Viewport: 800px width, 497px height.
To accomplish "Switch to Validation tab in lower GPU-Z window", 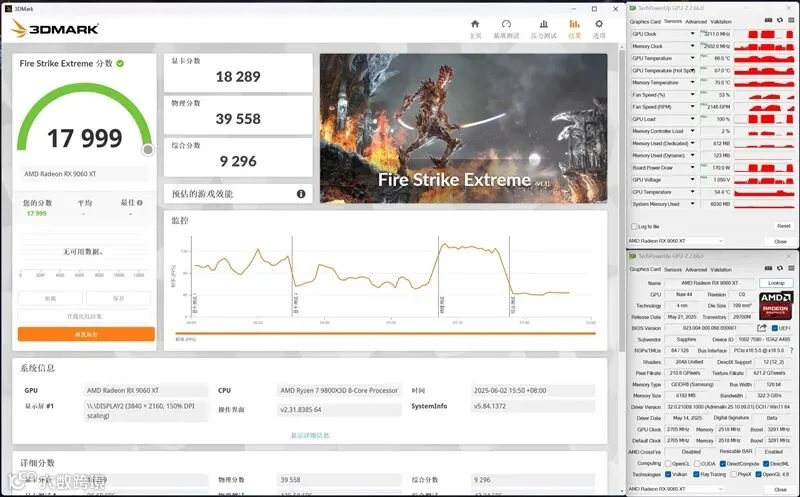I will pyautogui.click(x=721, y=269).
